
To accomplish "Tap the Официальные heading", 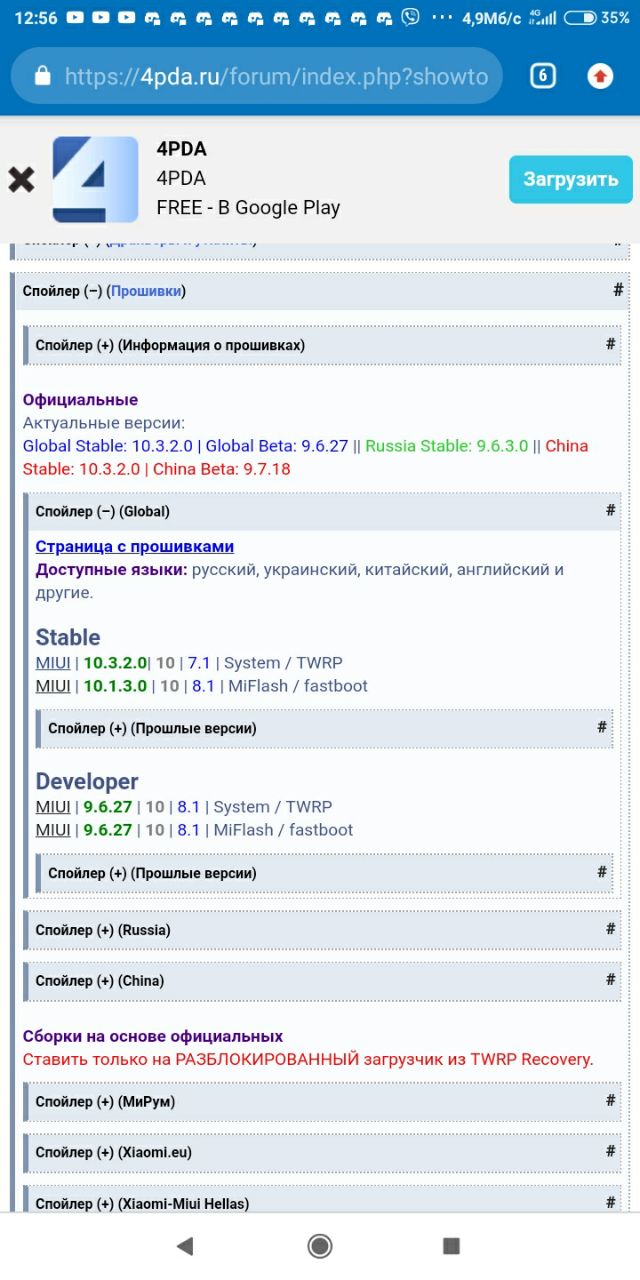I will 80,400.
